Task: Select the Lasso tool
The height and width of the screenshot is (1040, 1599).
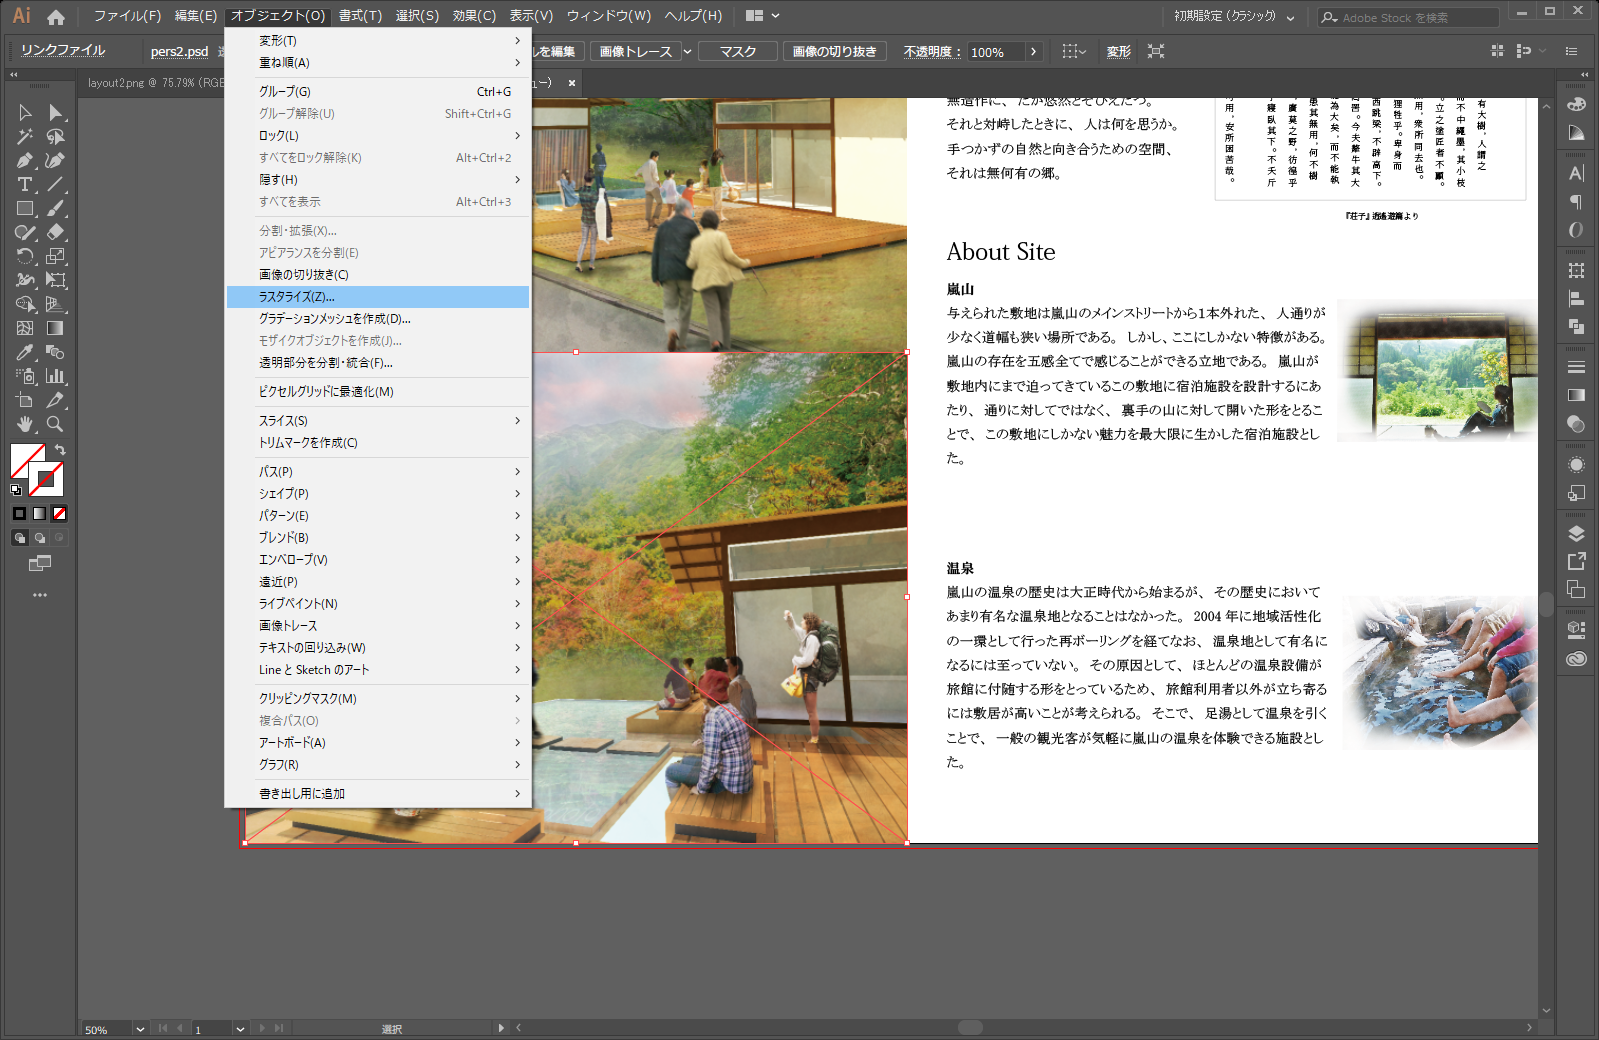Action: click(56, 136)
